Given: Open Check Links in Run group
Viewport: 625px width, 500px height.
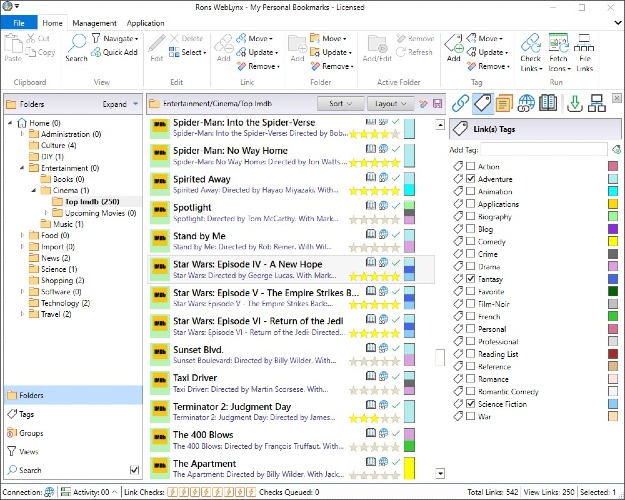Looking at the screenshot, I should [x=531, y=53].
